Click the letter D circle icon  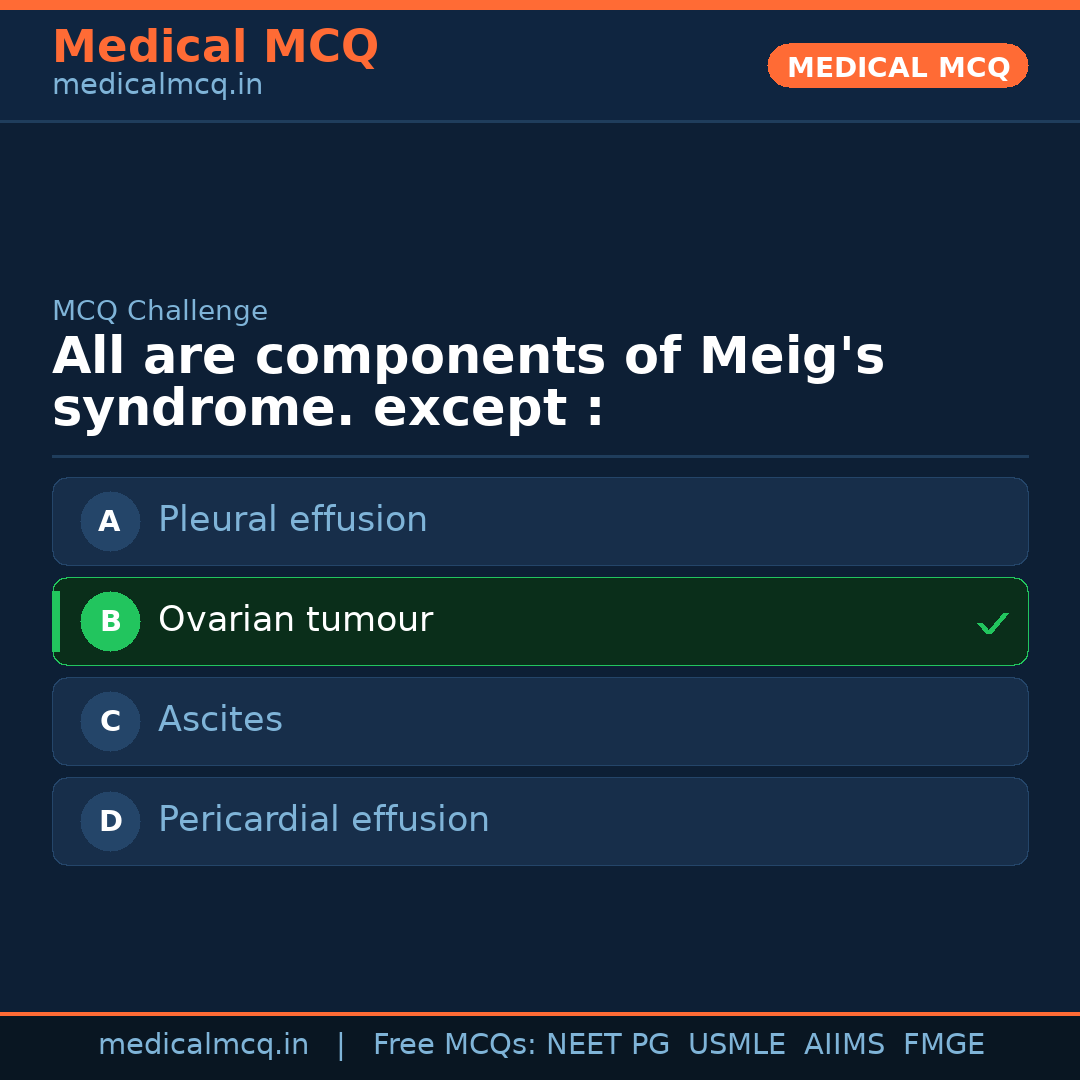pos(110,821)
